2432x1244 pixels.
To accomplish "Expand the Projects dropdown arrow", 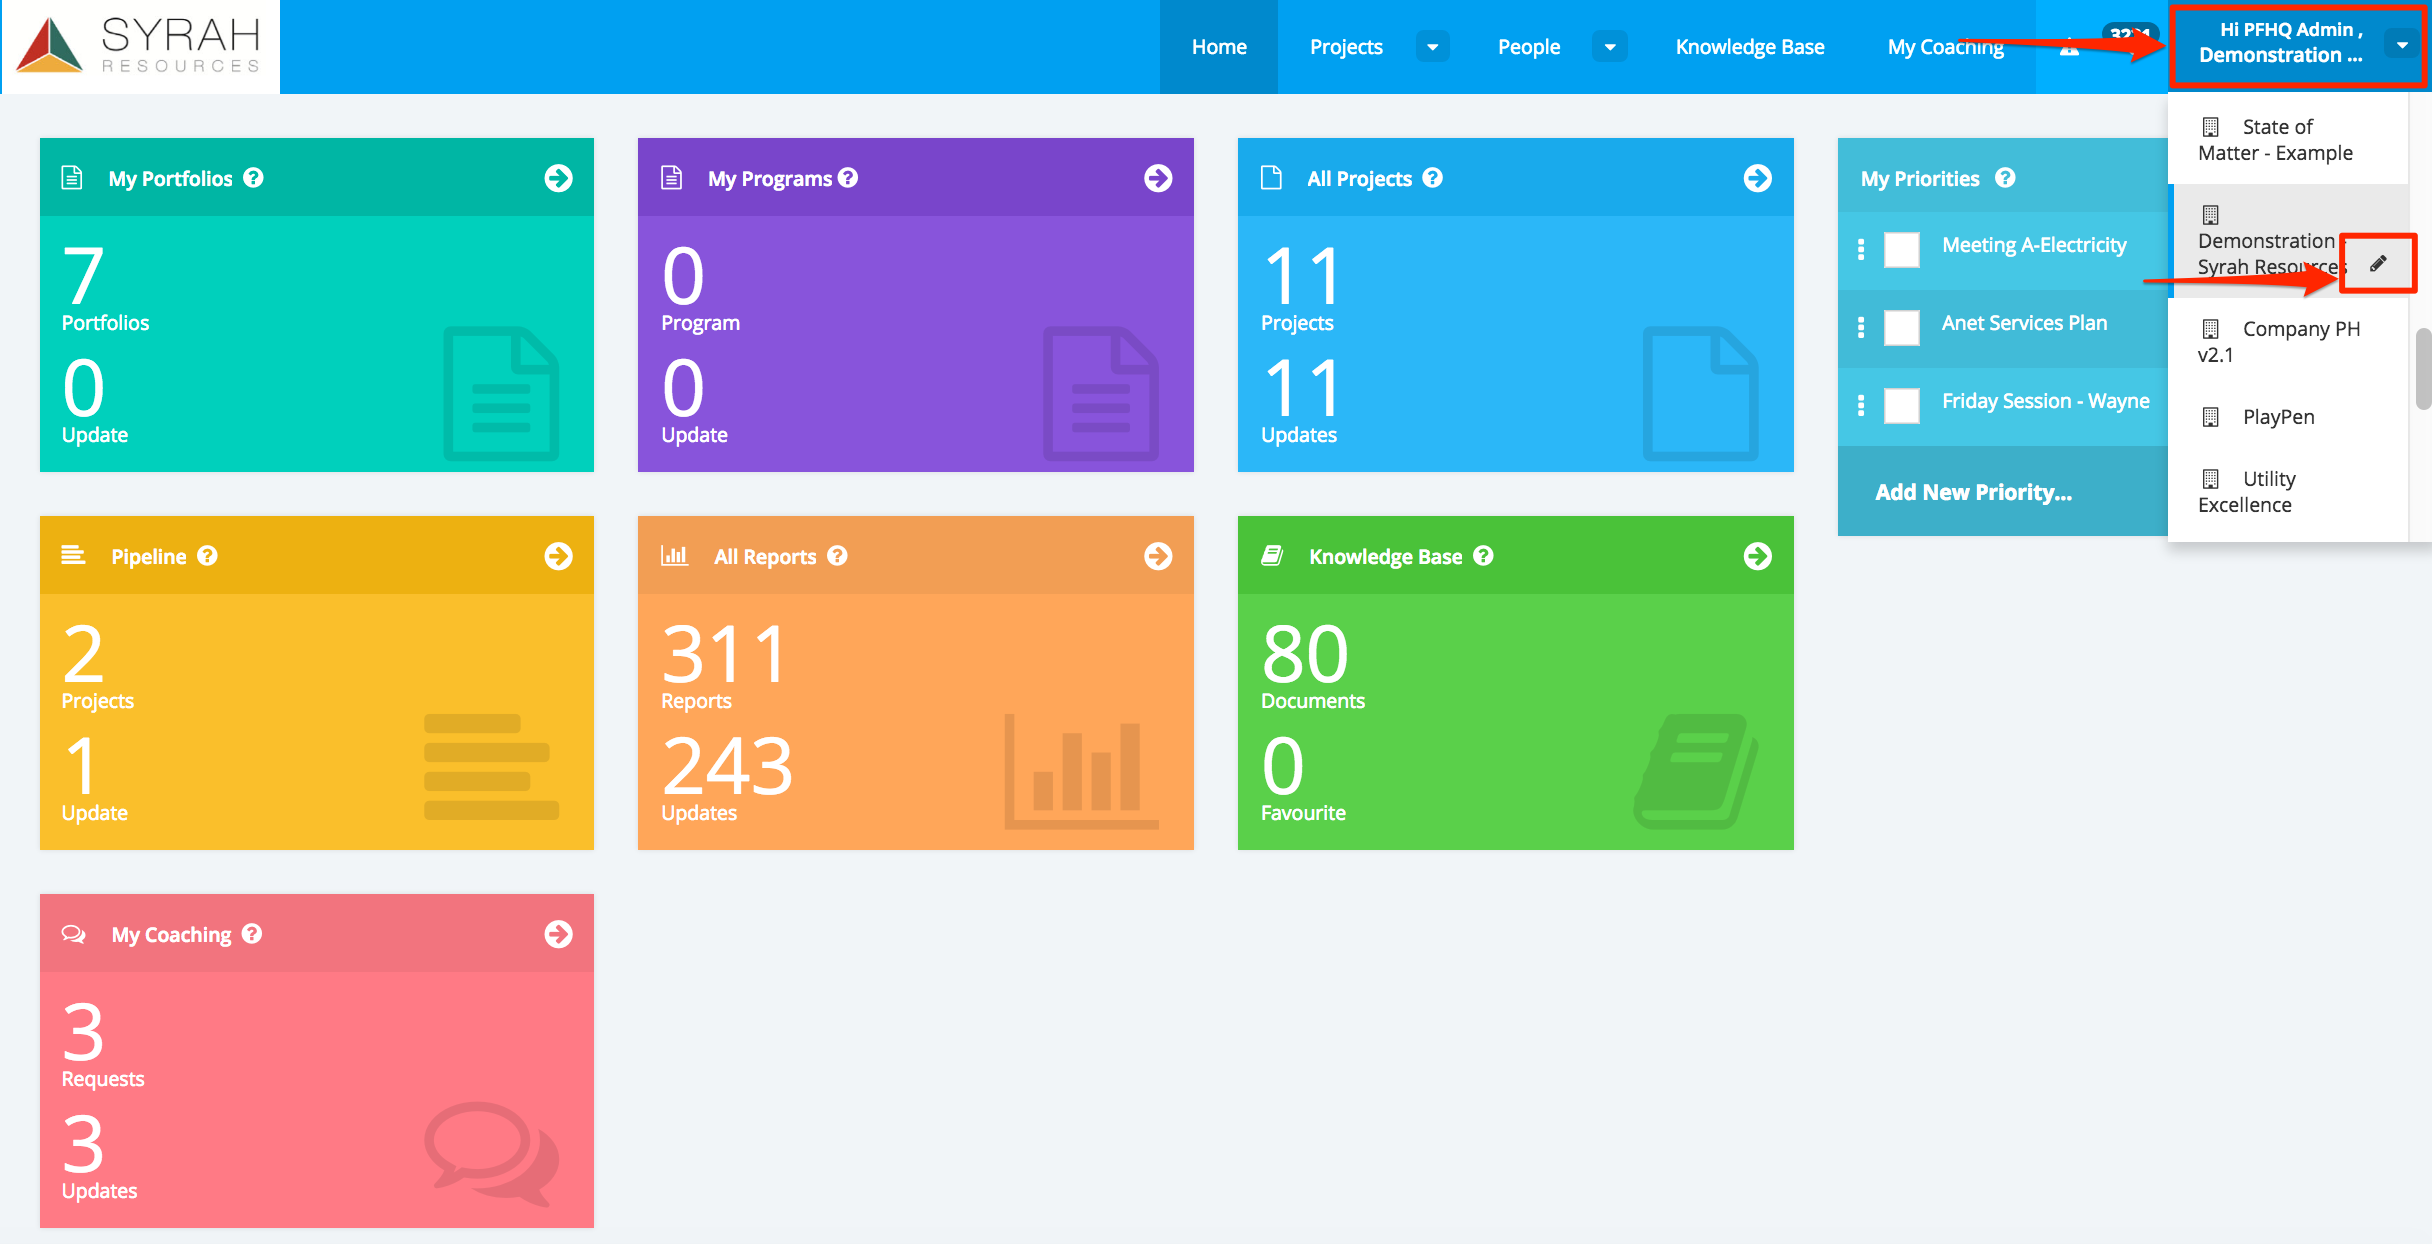I will coord(1432,47).
